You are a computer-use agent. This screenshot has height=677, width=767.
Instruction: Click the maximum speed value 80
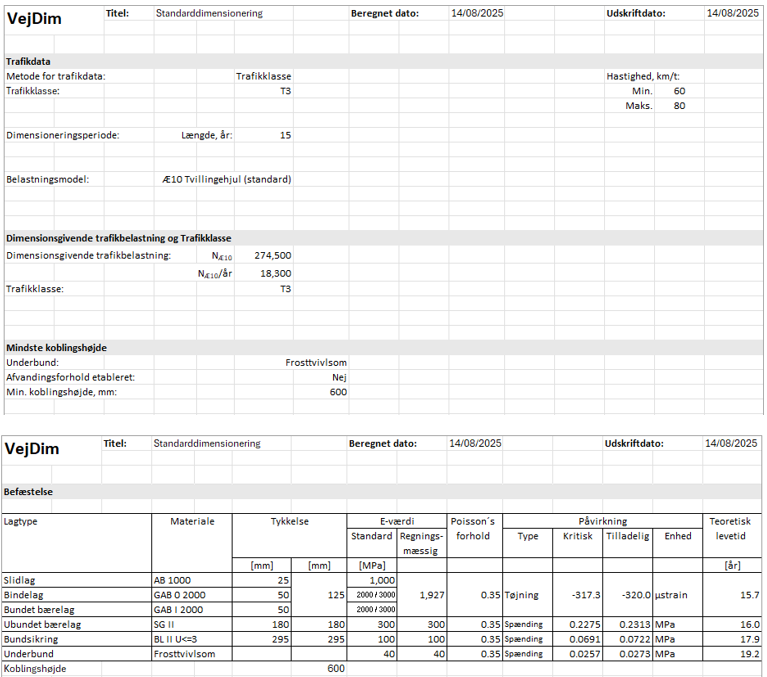pos(679,106)
